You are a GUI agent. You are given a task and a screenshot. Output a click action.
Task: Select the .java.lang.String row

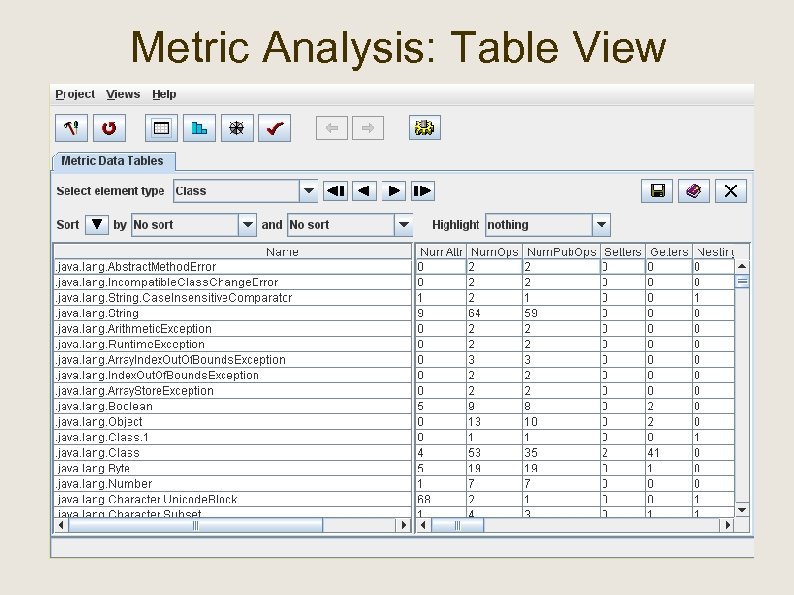coord(232,313)
